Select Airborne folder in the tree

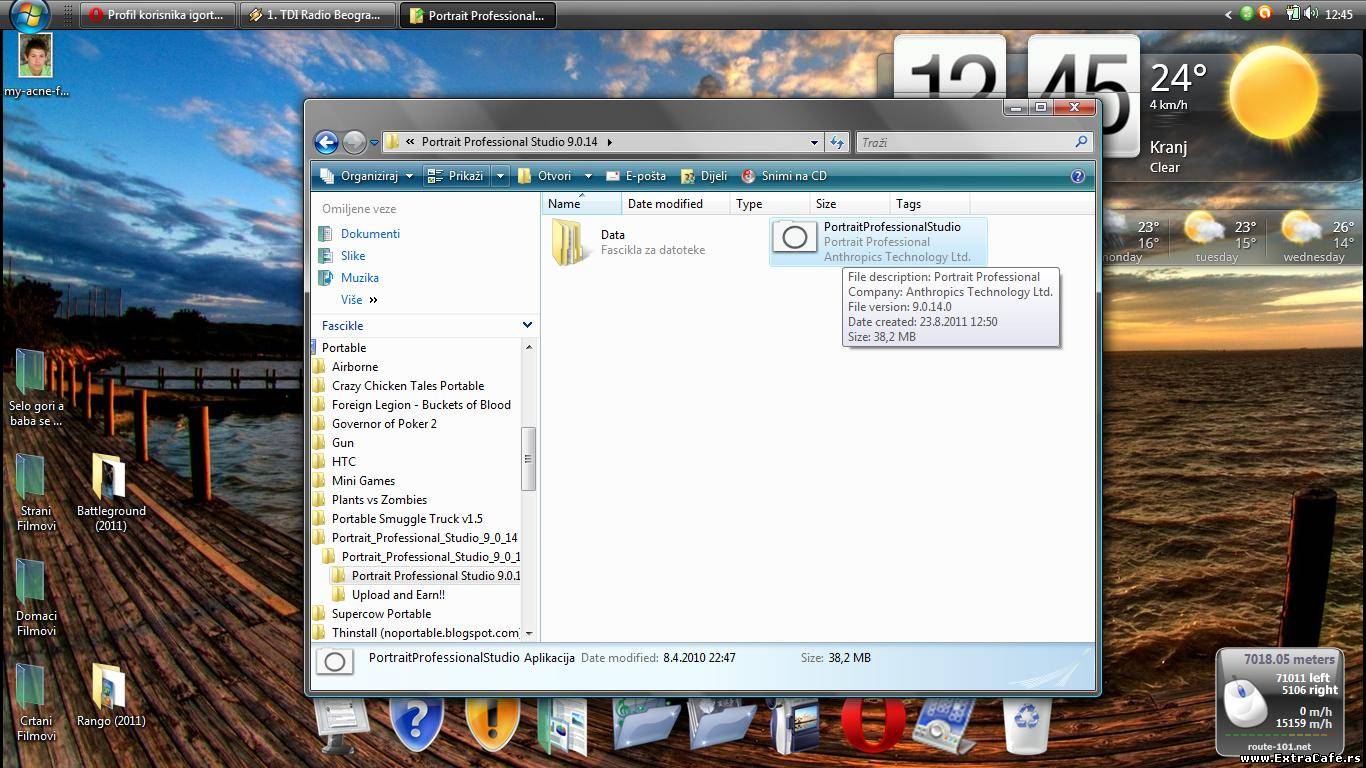tap(355, 367)
